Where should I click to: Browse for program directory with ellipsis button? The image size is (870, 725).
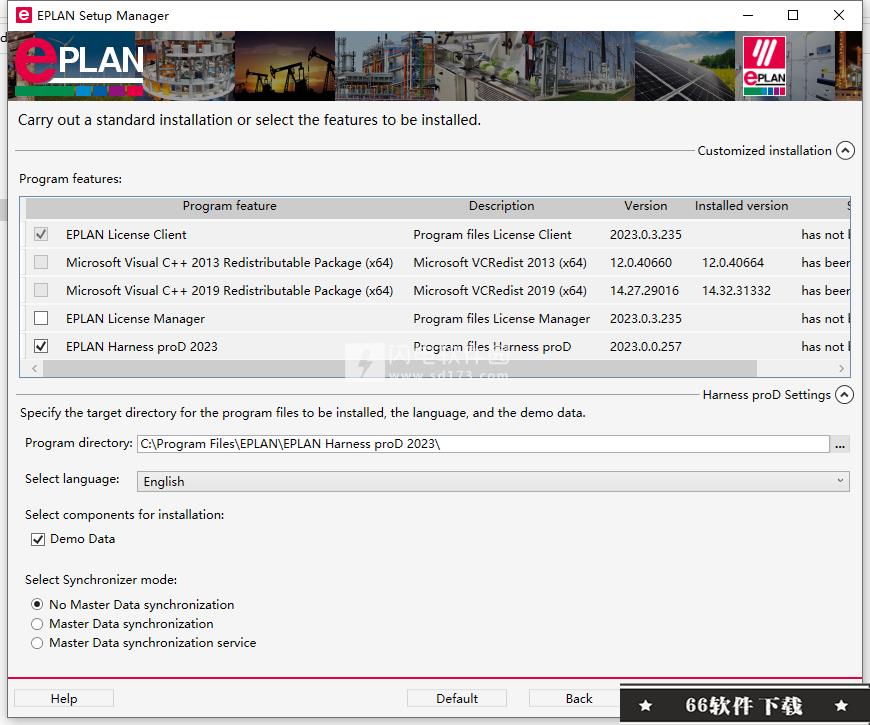click(840, 444)
